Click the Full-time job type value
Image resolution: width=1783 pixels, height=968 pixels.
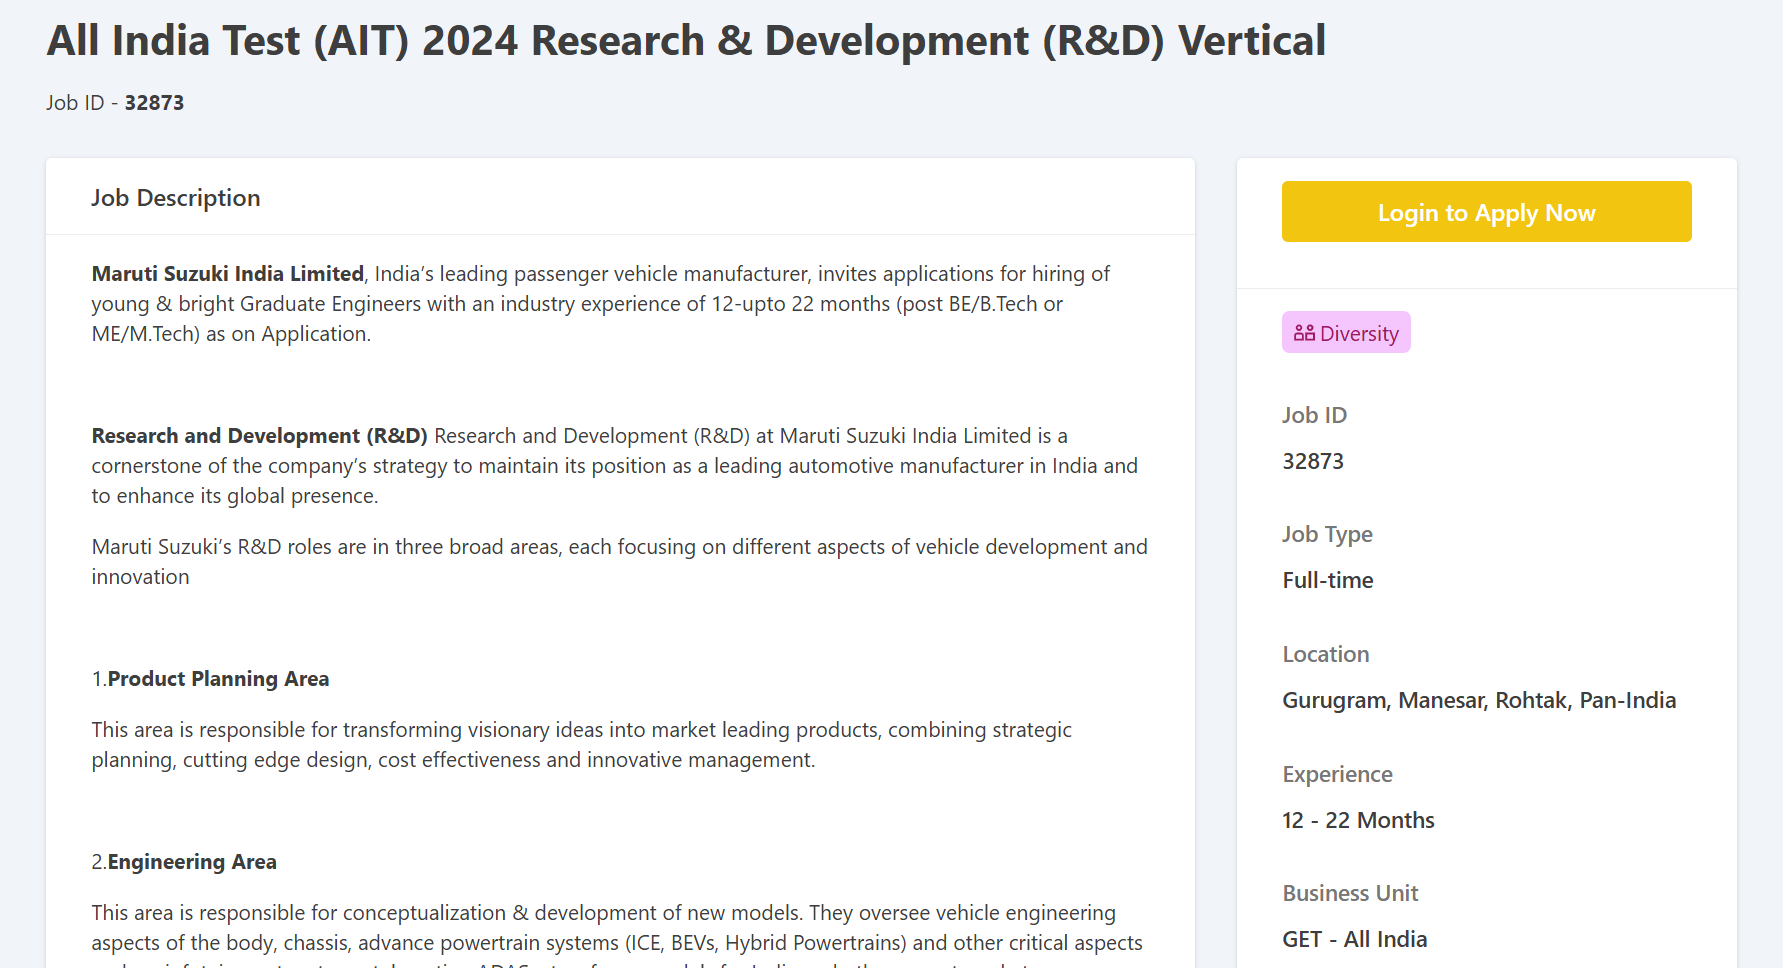1328,580
